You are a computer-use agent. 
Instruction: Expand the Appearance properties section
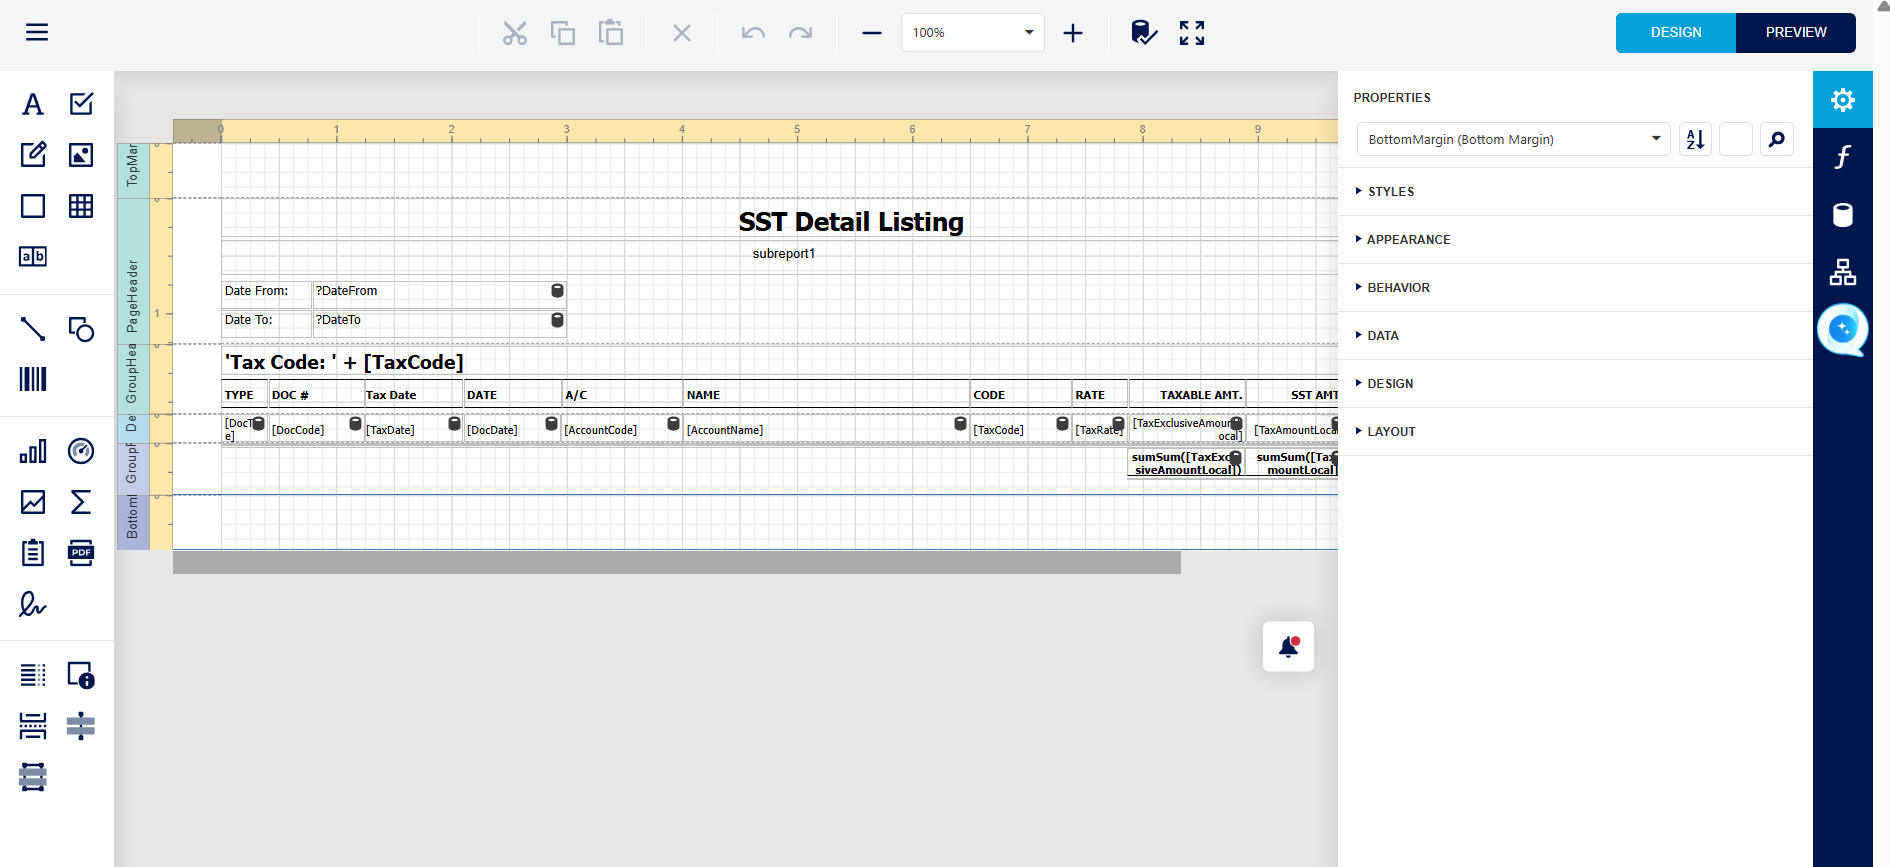(x=1408, y=240)
